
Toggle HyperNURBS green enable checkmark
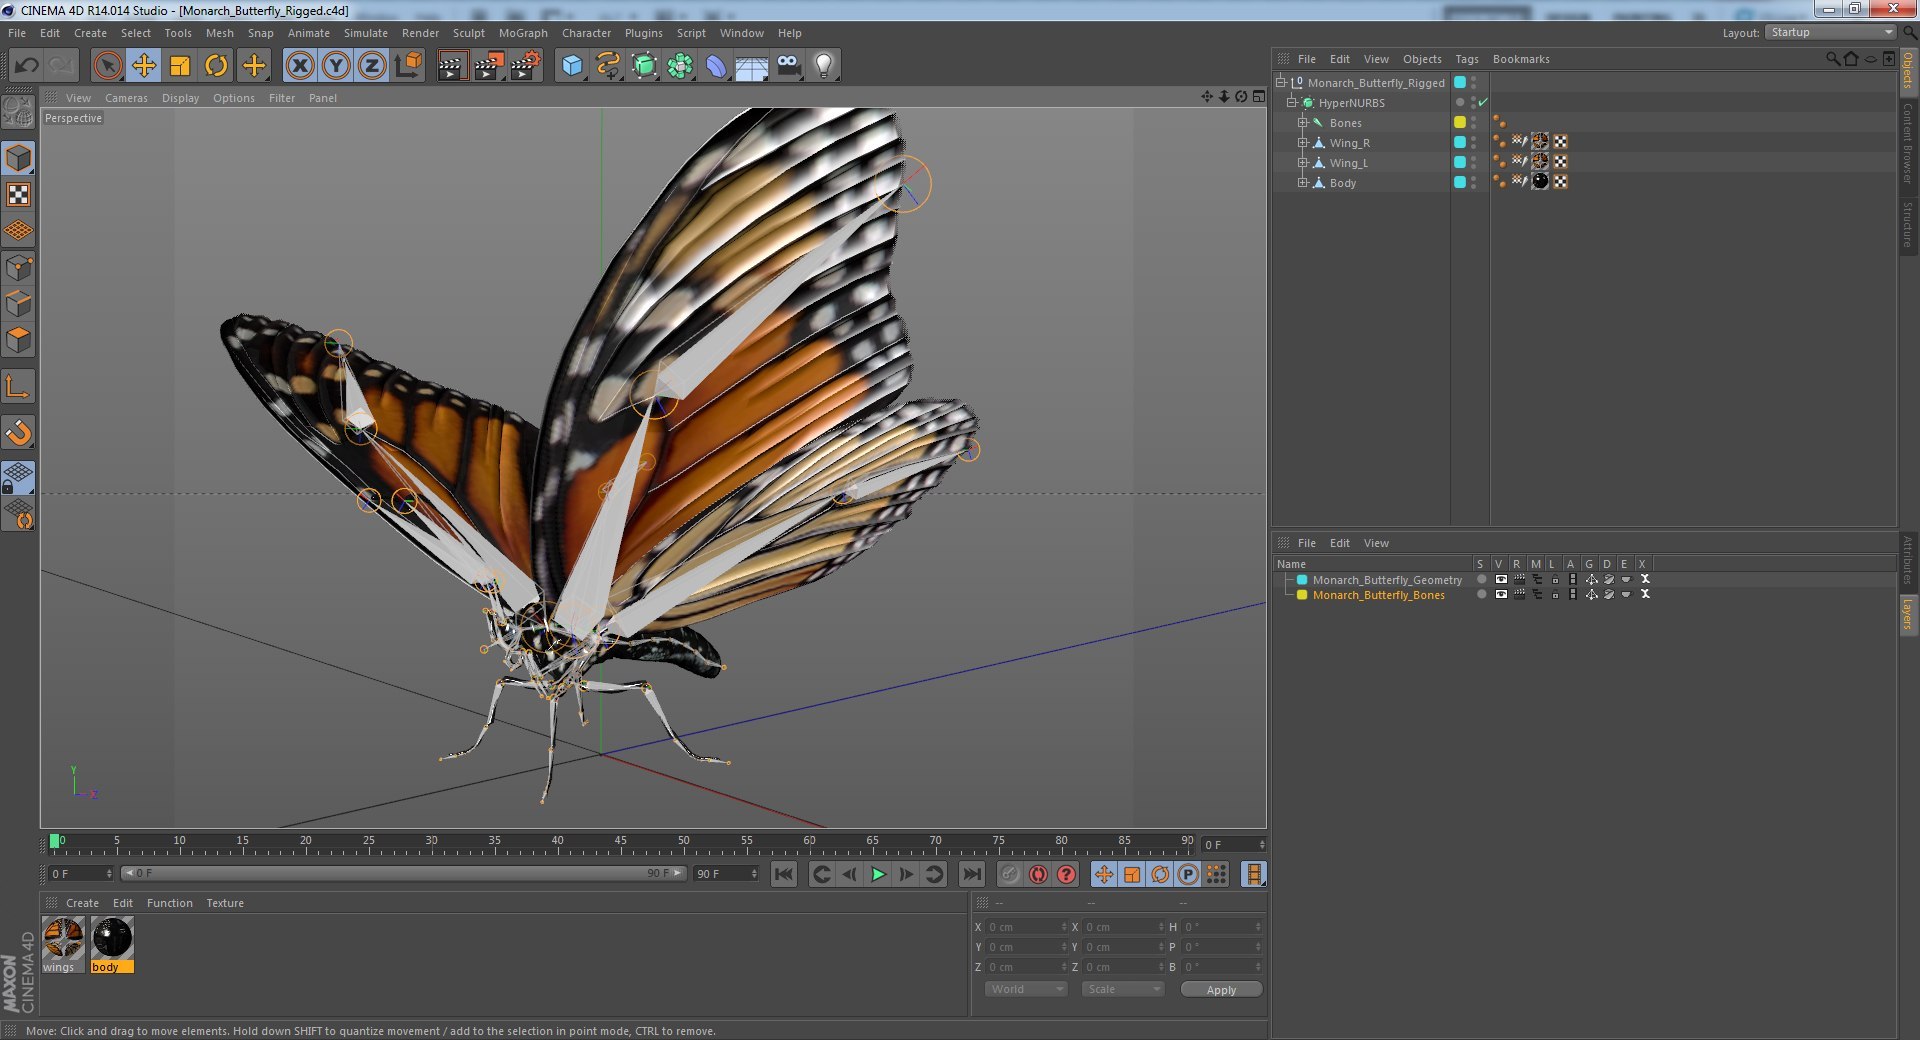tap(1483, 103)
